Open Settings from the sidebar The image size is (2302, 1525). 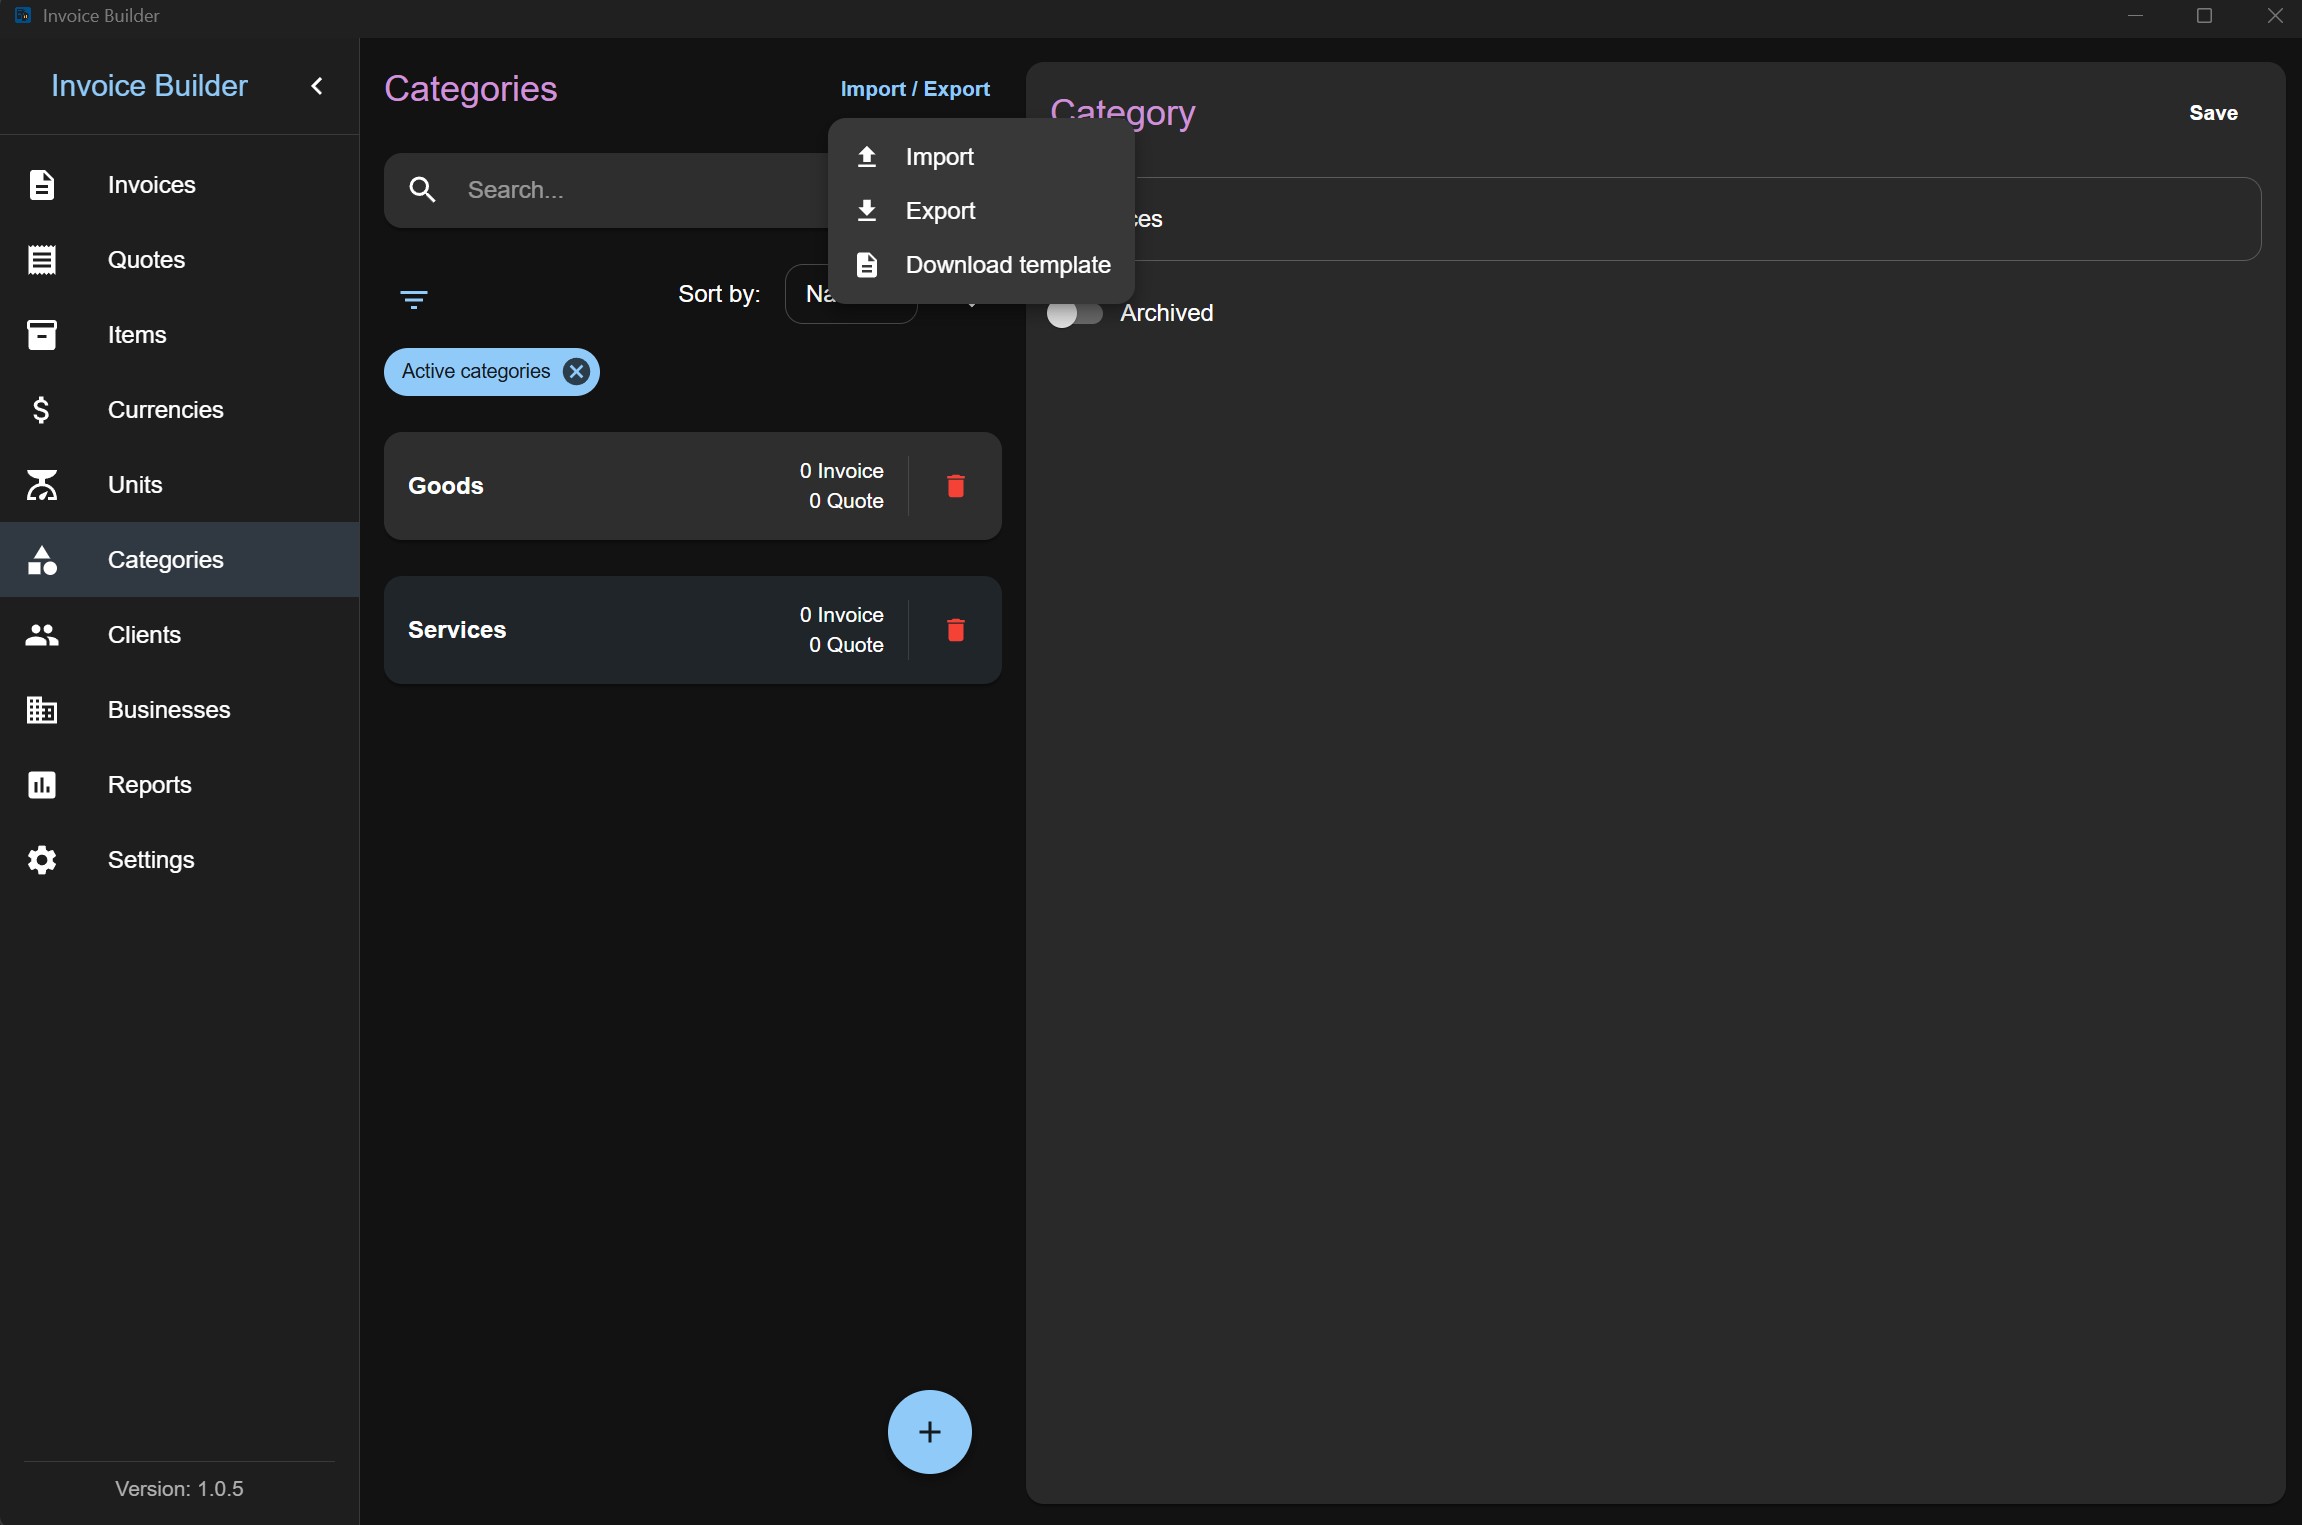coord(179,860)
